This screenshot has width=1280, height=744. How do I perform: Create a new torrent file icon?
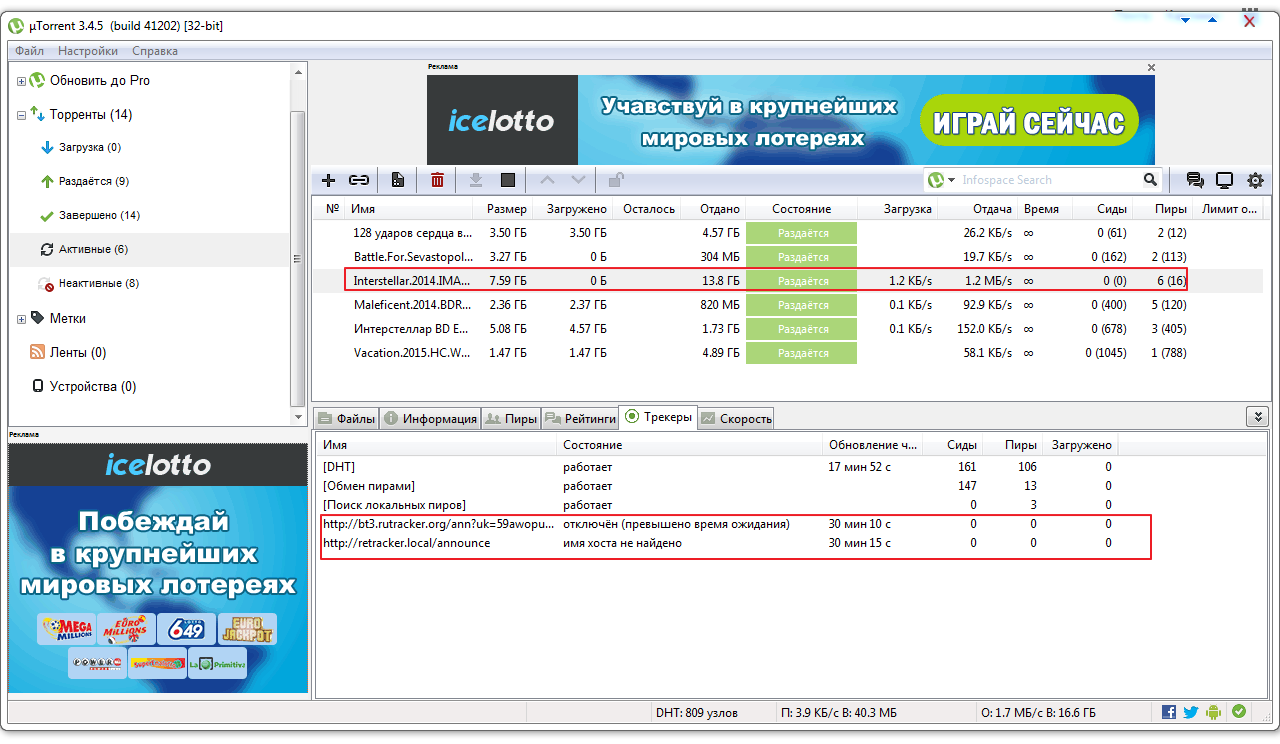(x=398, y=180)
